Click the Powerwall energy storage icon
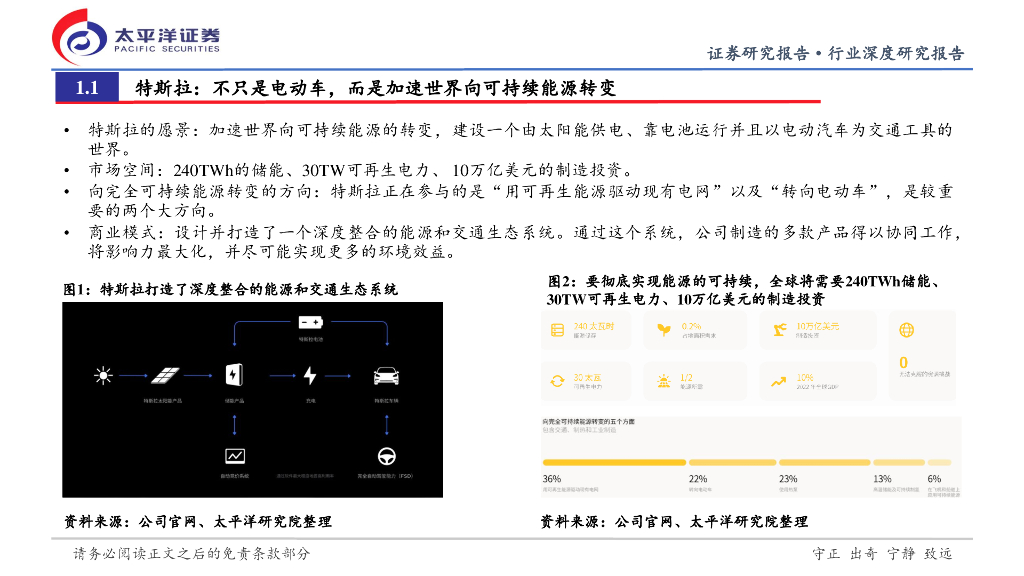Image resolution: width=1024 pixels, height=576 pixels. tap(234, 374)
